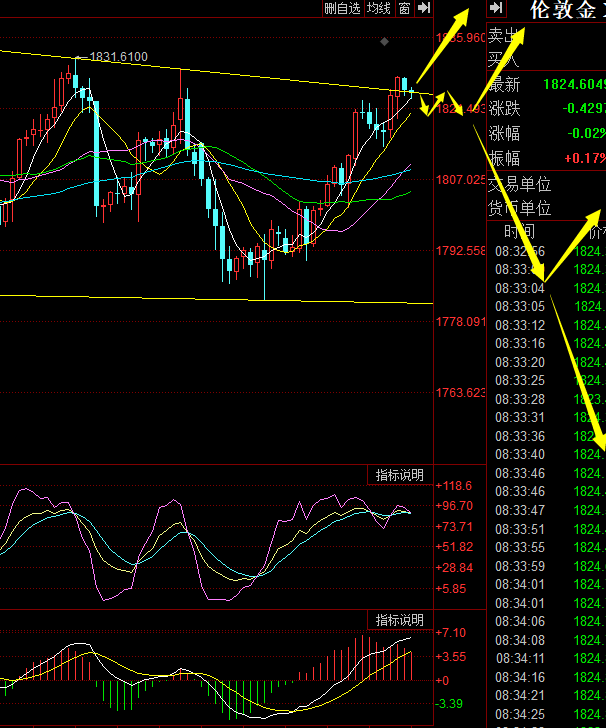The height and width of the screenshot is (728, 606).
Task: Click the 1778.091 price axis label
Action: point(461,321)
